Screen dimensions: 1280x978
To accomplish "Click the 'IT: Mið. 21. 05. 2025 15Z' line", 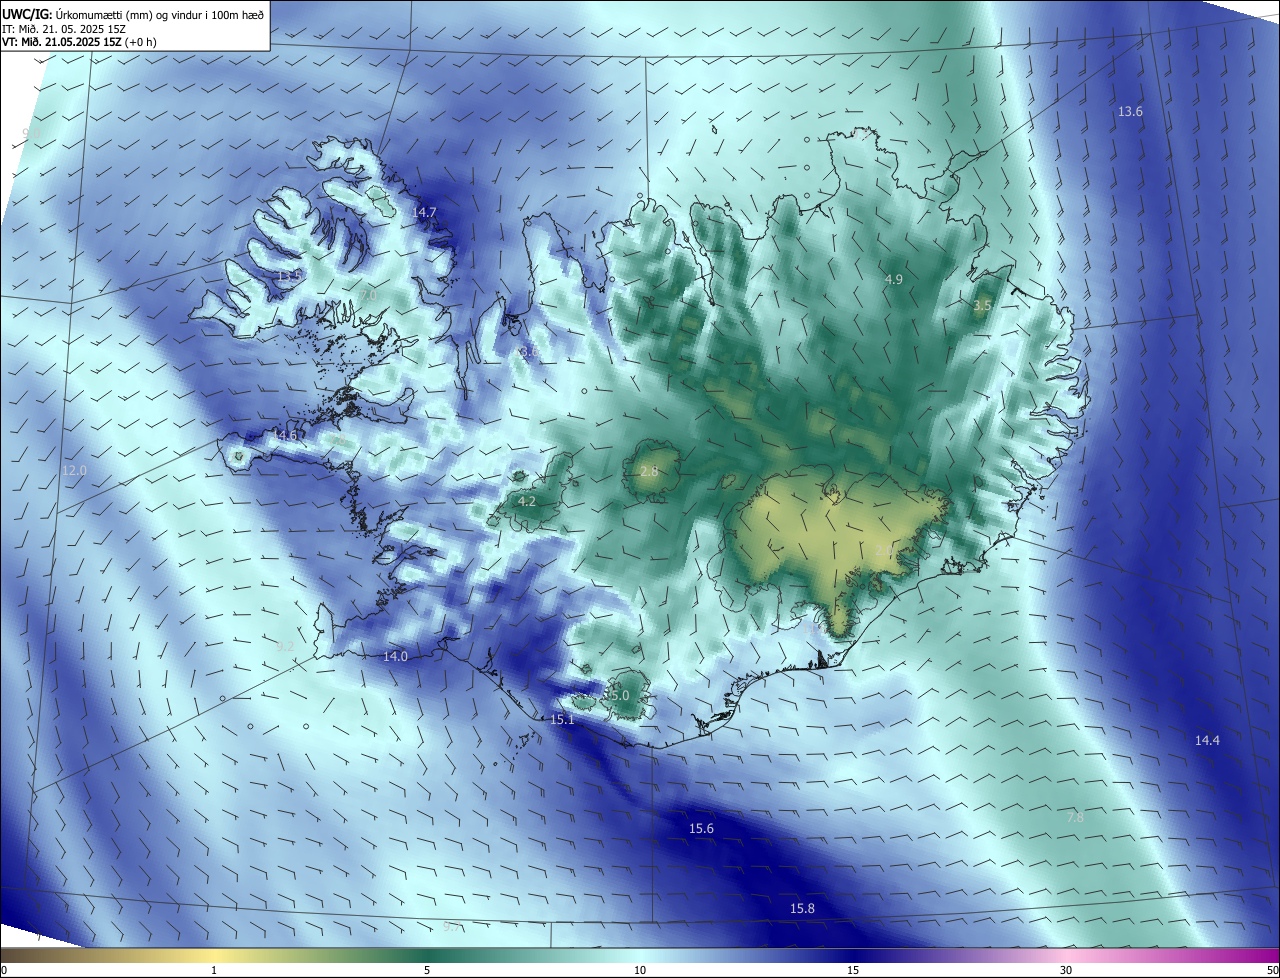I will tap(63, 29).
